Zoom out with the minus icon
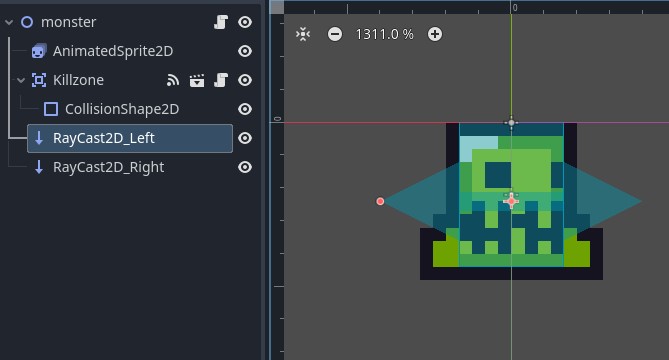The height and width of the screenshot is (360, 669). 335,34
